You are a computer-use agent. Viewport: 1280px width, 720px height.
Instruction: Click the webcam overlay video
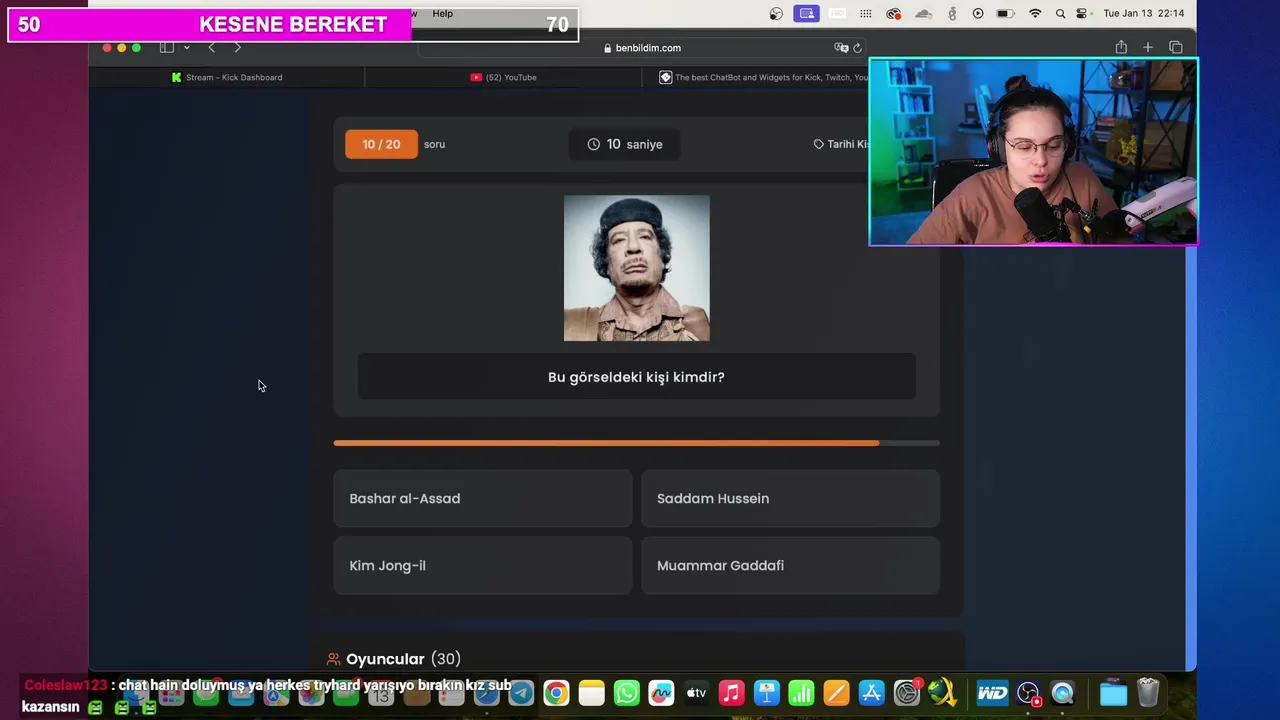pos(1033,152)
